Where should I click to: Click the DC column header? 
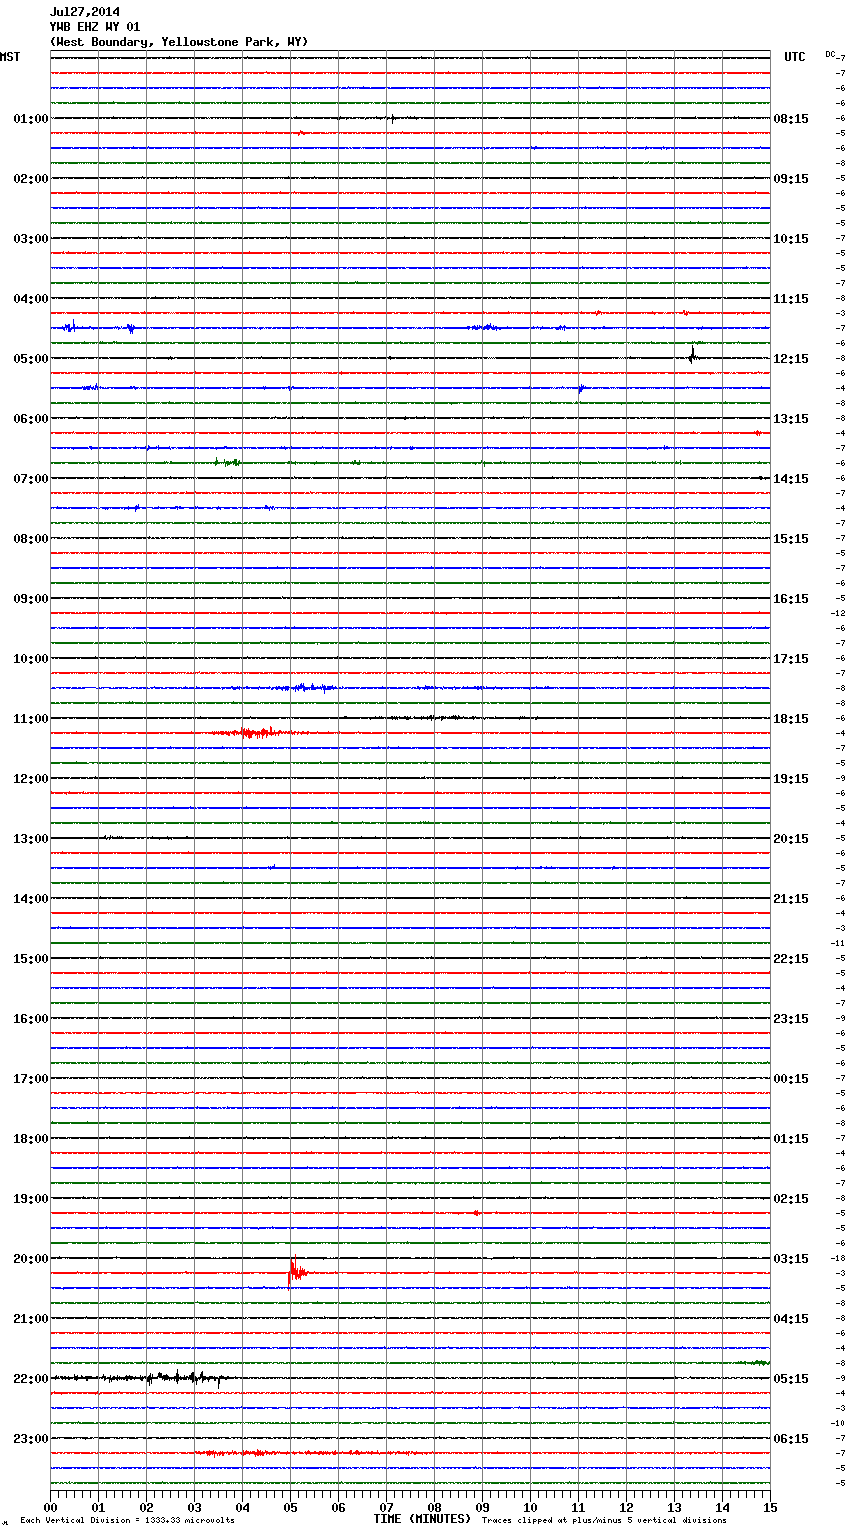(830, 54)
